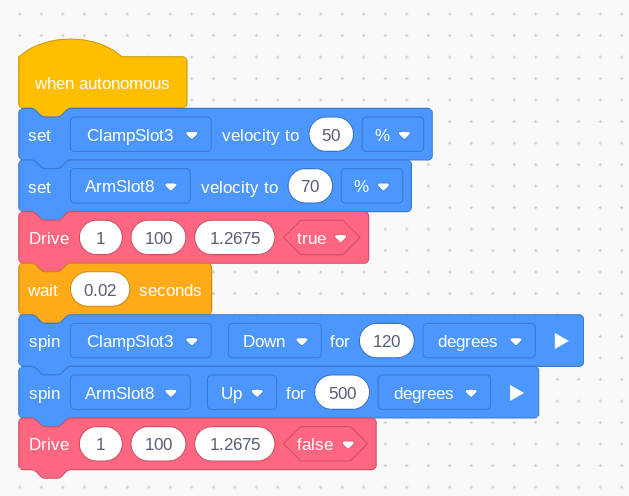Click the 1.2675 field in first Drive block
The width and height of the screenshot is (629, 496).
[235, 238]
